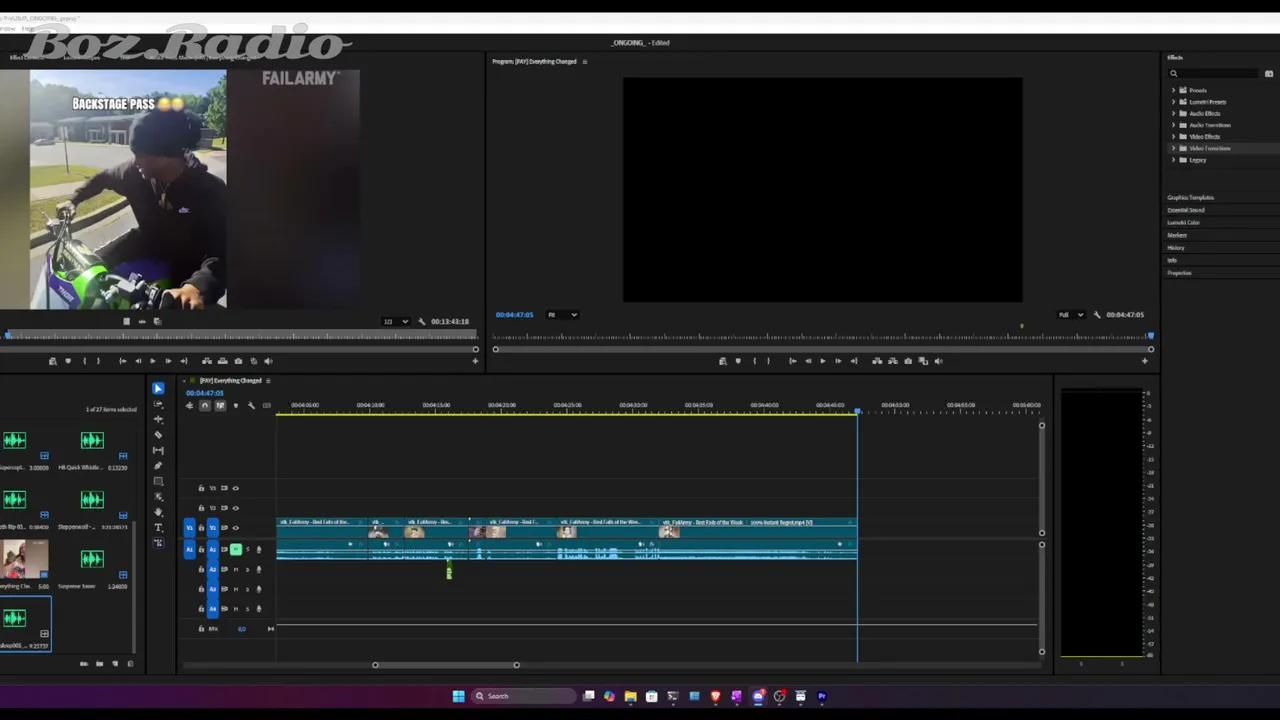Click Play in the Program monitor
This screenshot has width=1280, height=720.
(x=823, y=361)
